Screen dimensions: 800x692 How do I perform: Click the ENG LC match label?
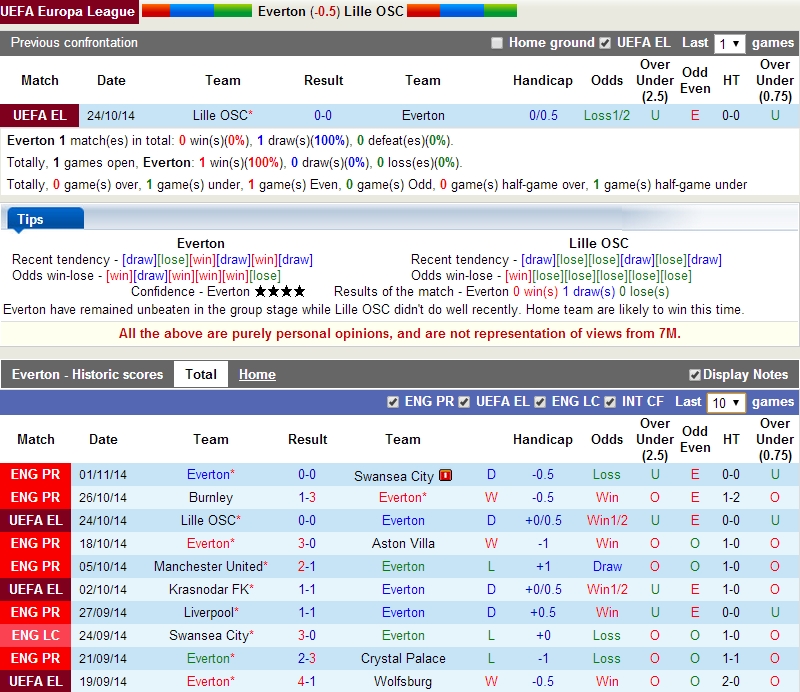35,635
